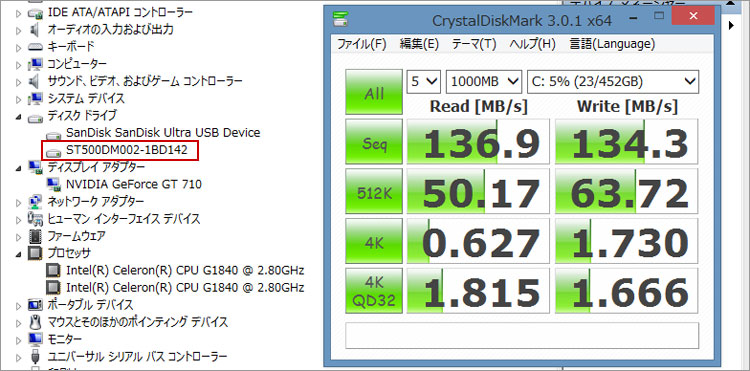Open the test size dropdown showing 1000MB
This screenshot has width=750, height=371.
pyautogui.click(x=484, y=82)
